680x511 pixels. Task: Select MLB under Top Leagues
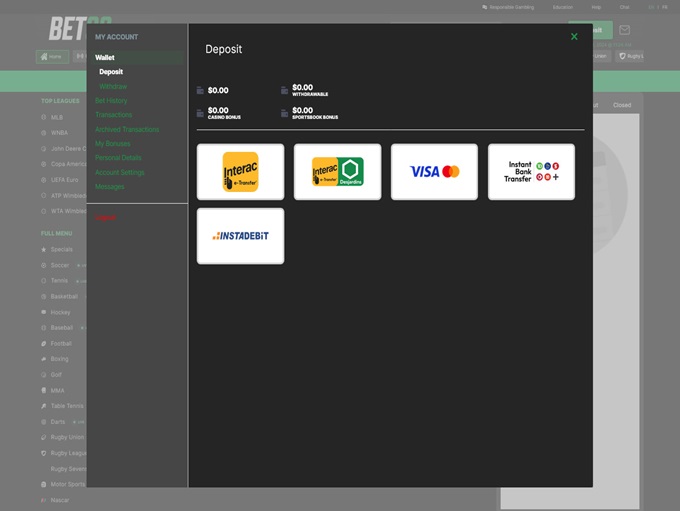[x=57, y=117]
